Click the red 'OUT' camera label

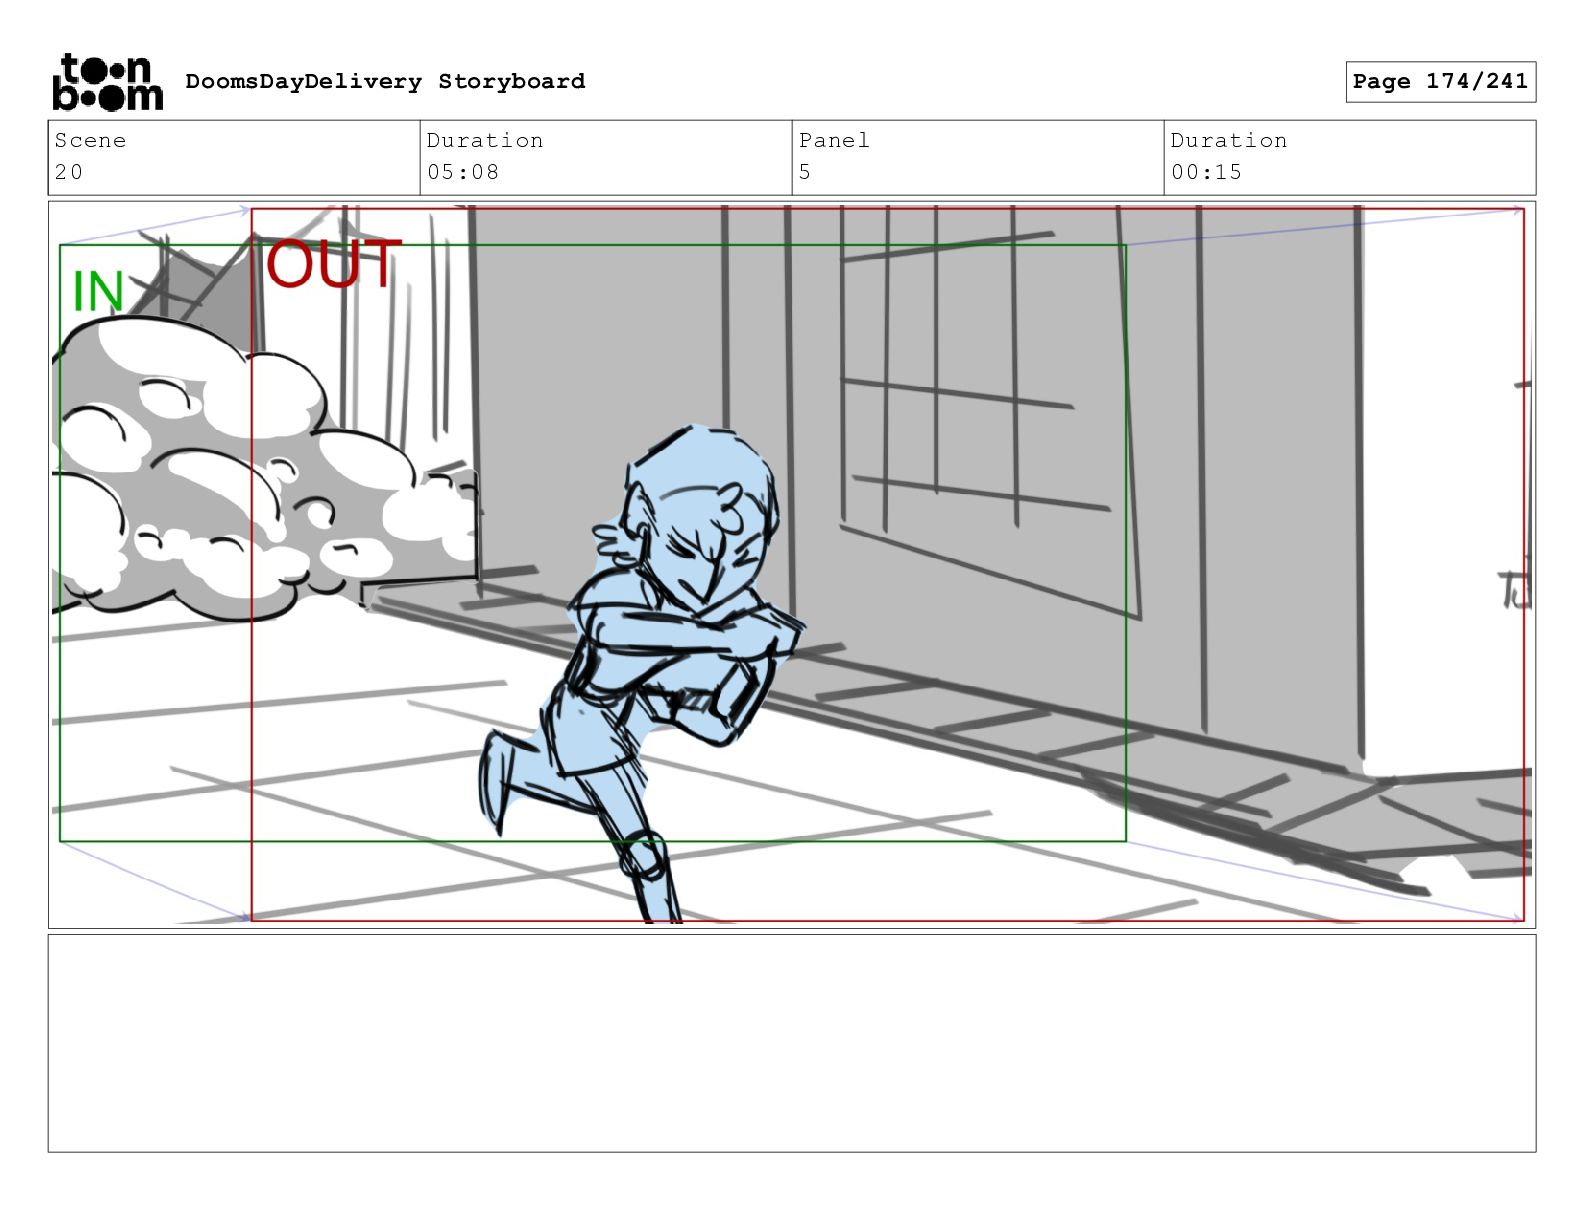[x=333, y=265]
